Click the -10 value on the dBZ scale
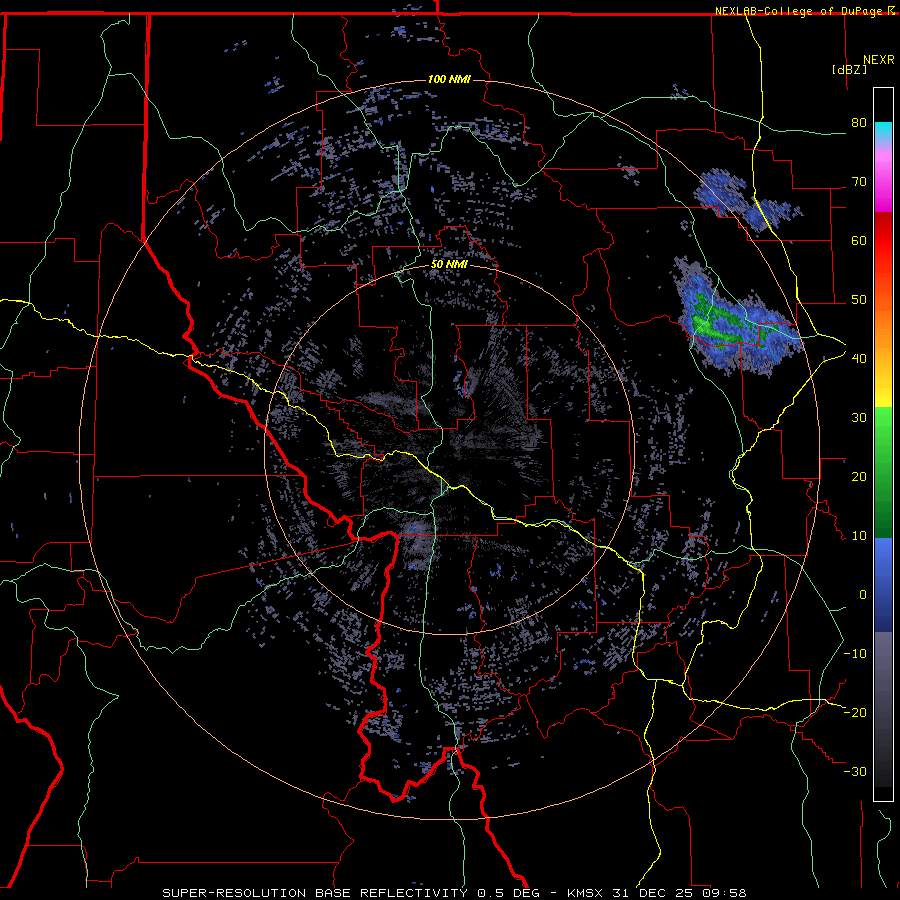This screenshot has height=900, width=900. point(855,654)
